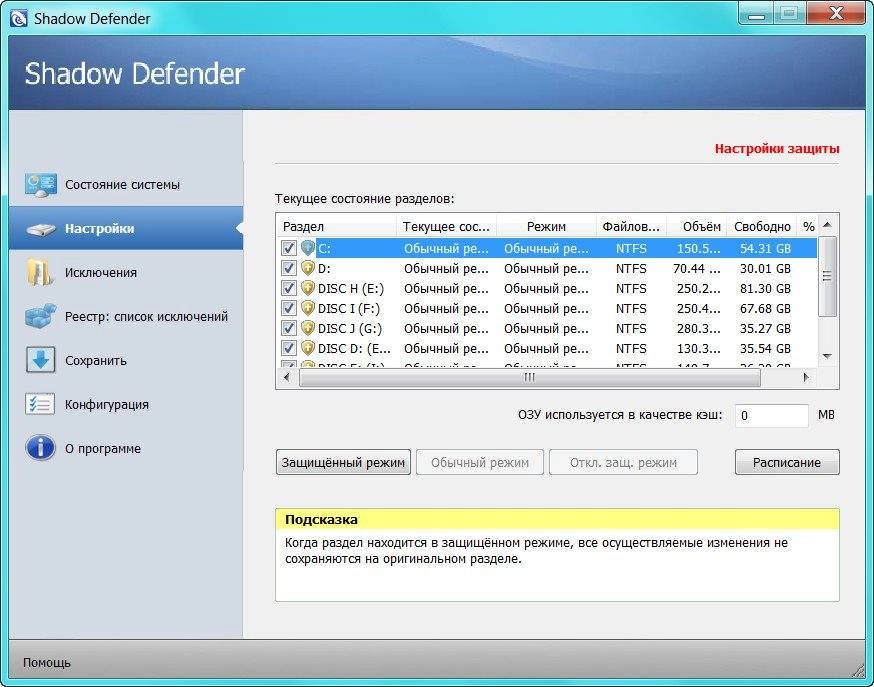Click the Сохранить download arrow icon

click(x=40, y=360)
